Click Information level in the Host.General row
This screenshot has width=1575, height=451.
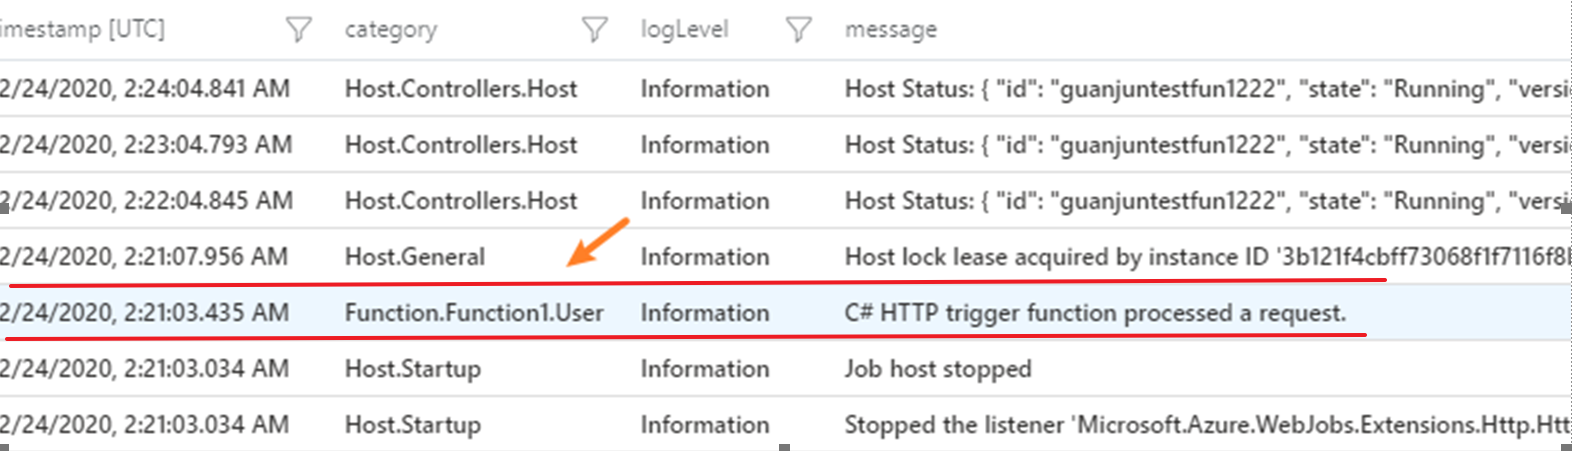[705, 257]
